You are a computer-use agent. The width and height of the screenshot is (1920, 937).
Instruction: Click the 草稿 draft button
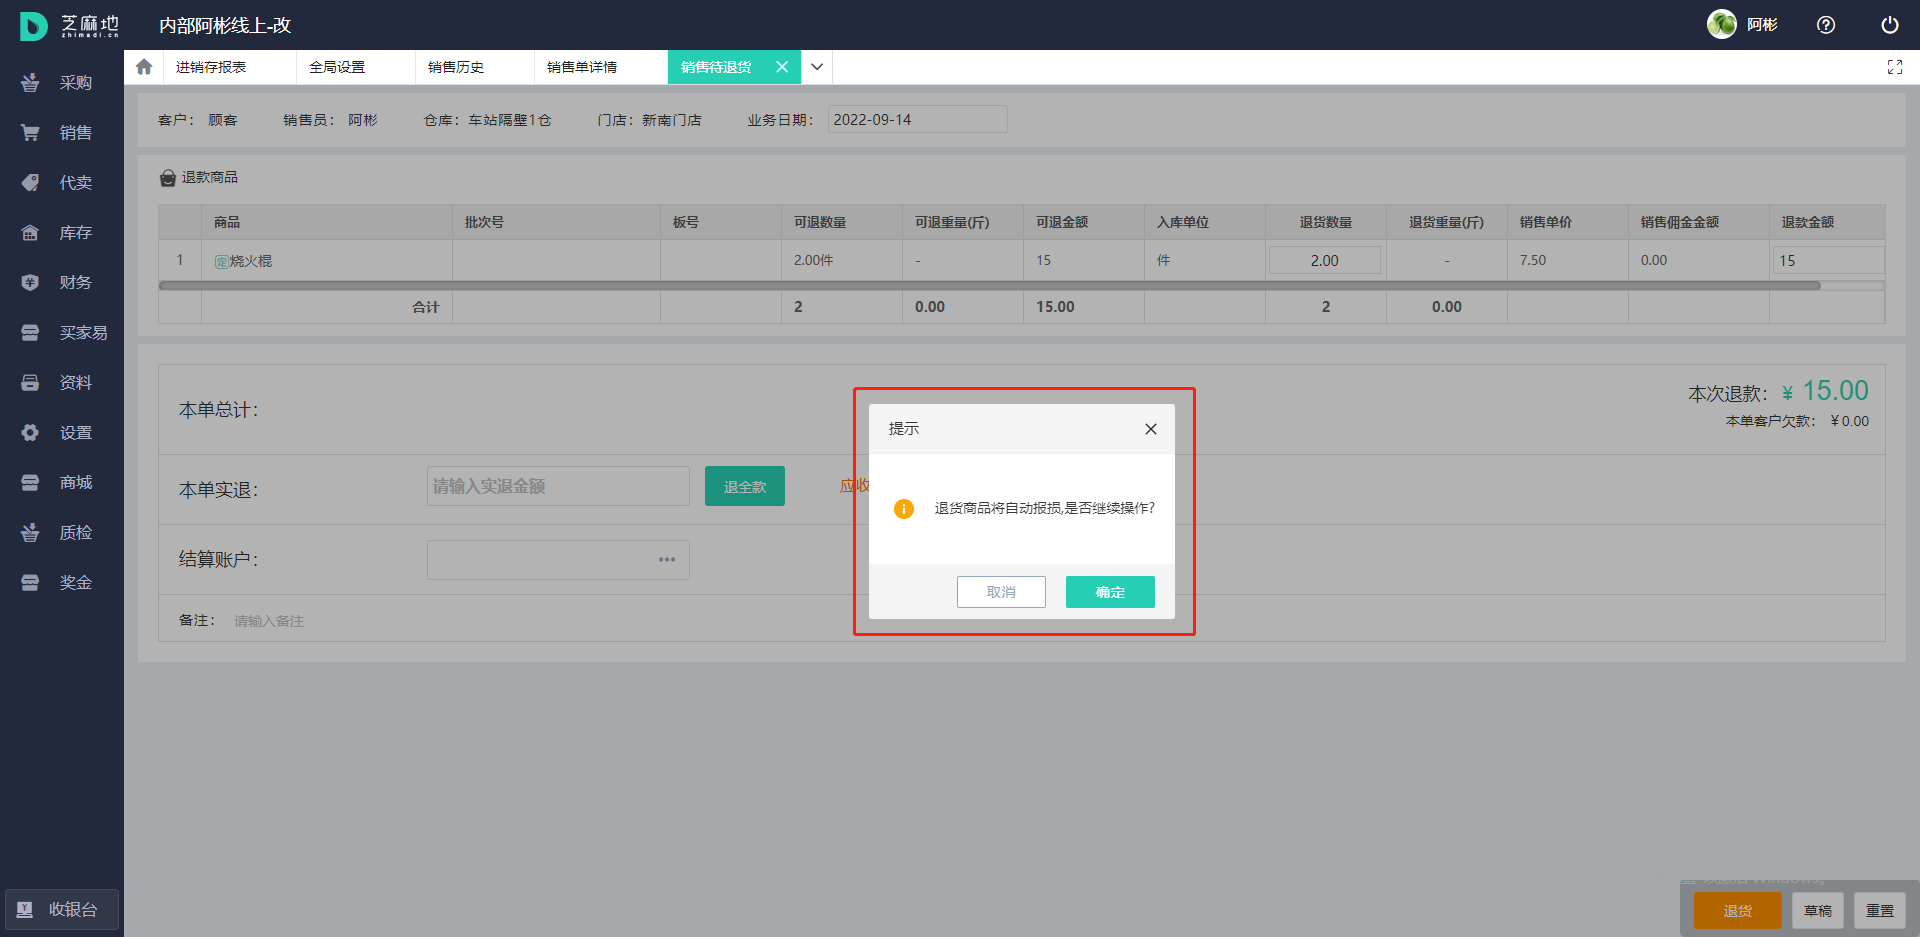(1818, 911)
